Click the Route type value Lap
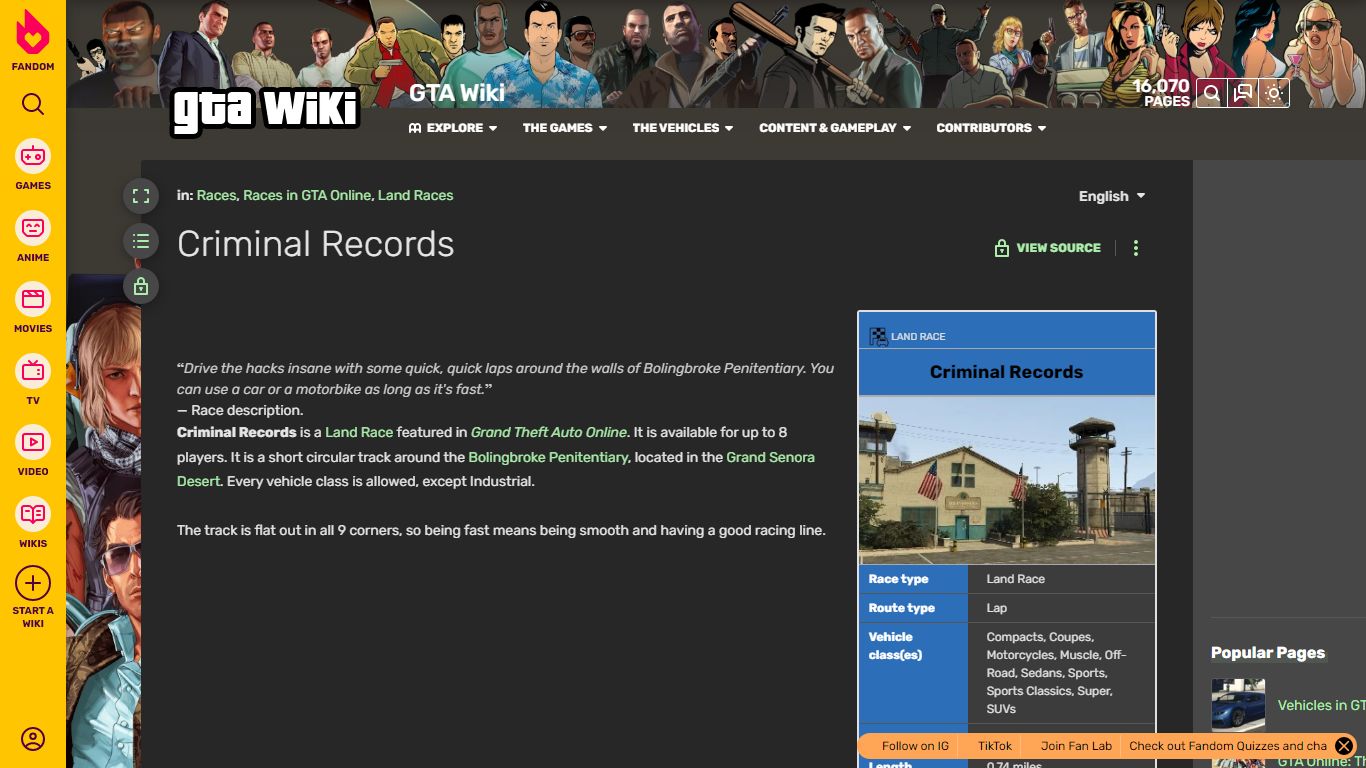The image size is (1366, 768). (996, 608)
